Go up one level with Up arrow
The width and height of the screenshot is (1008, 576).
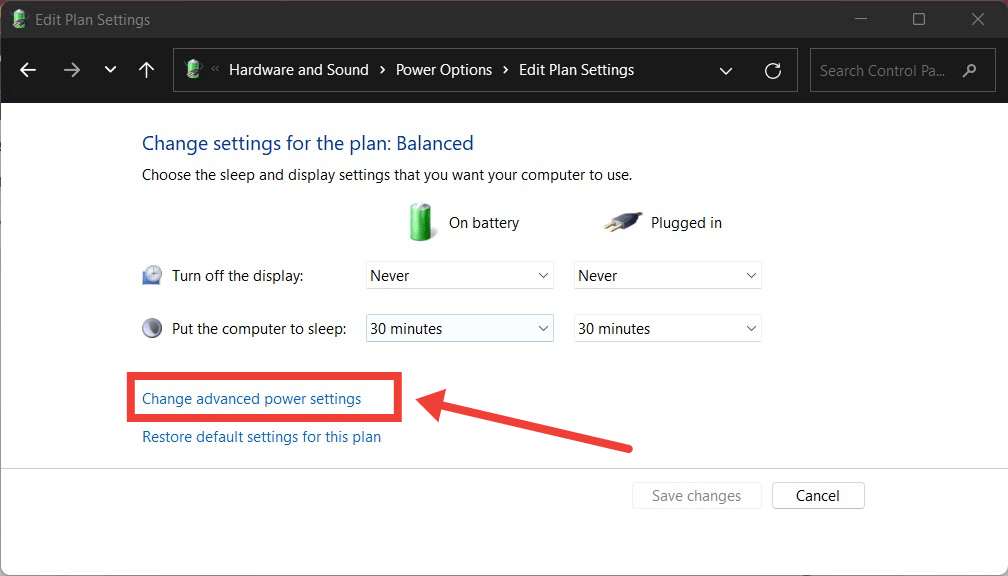tap(147, 70)
